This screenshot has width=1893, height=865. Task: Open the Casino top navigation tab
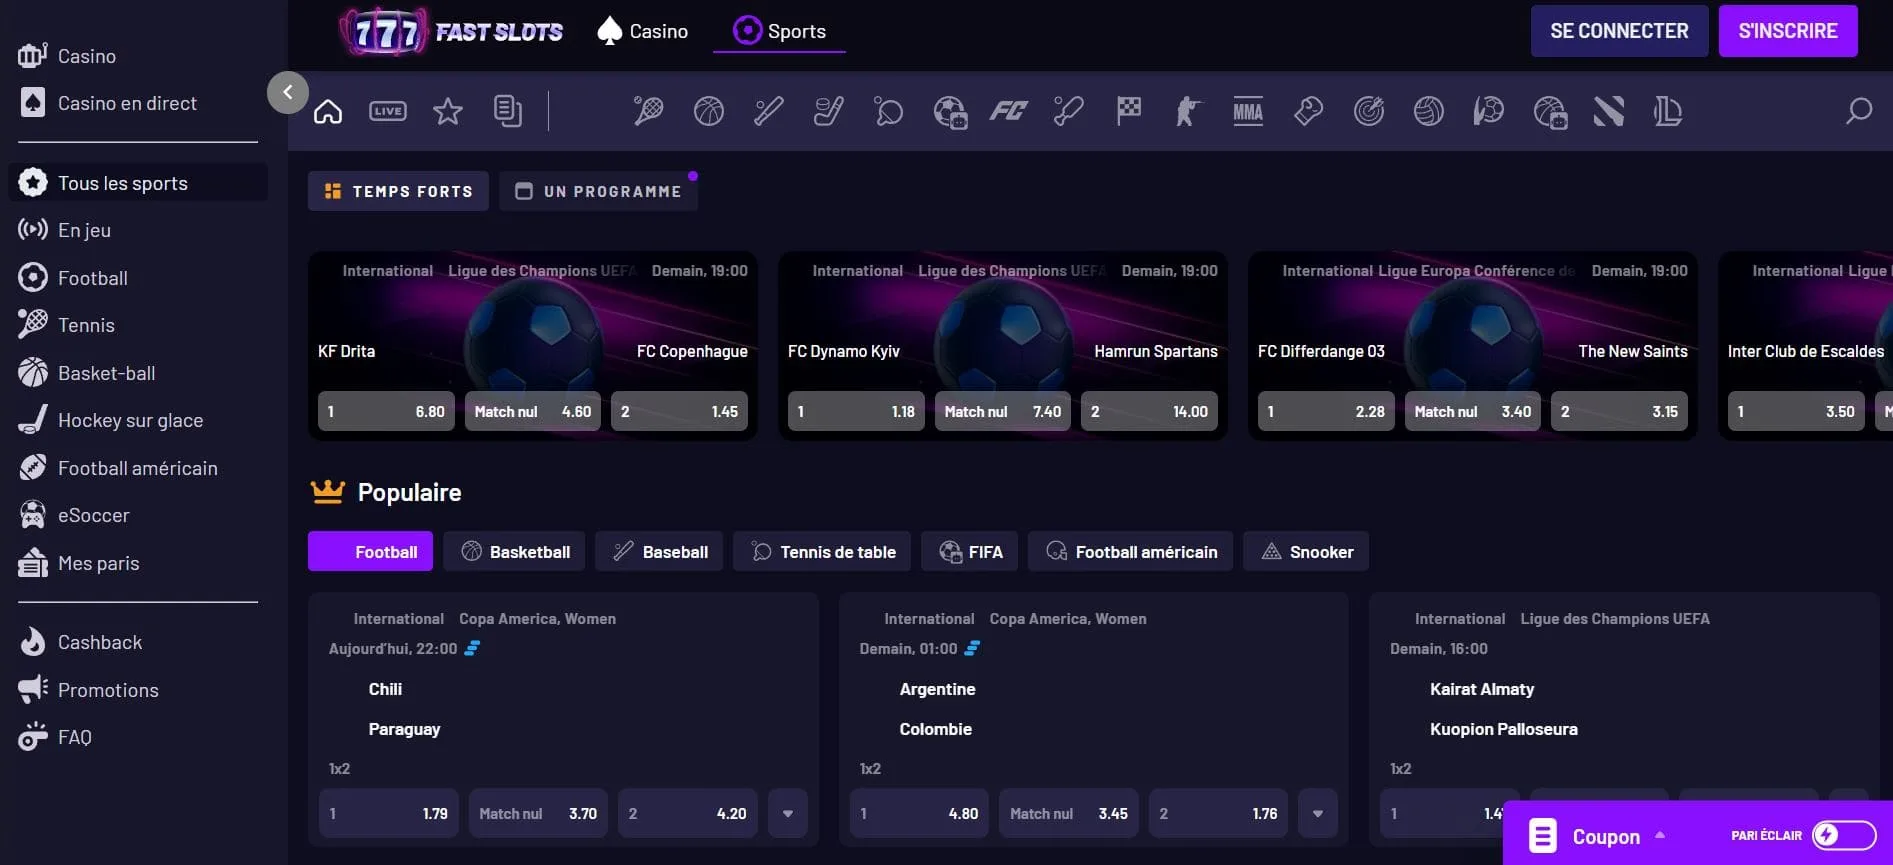coord(642,31)
